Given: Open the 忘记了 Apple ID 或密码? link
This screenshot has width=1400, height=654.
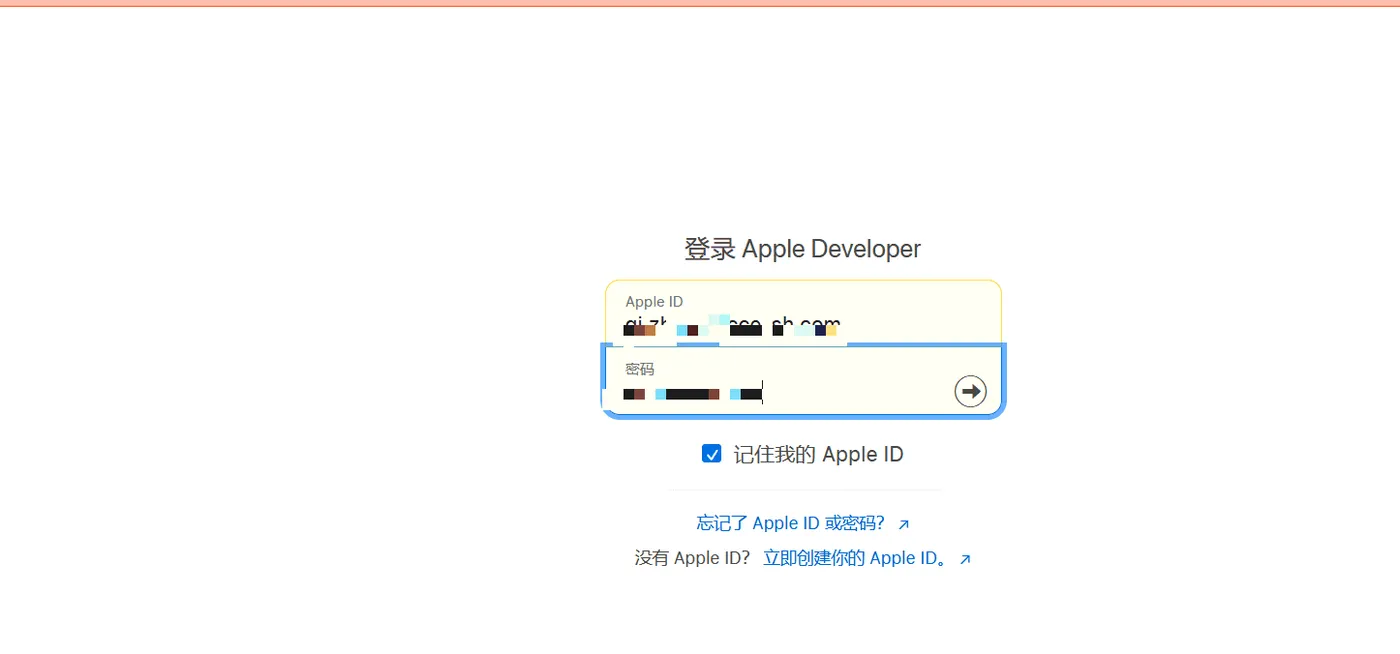Looking at the screenshot, I should pyautogui.click(x=803, y=523).
